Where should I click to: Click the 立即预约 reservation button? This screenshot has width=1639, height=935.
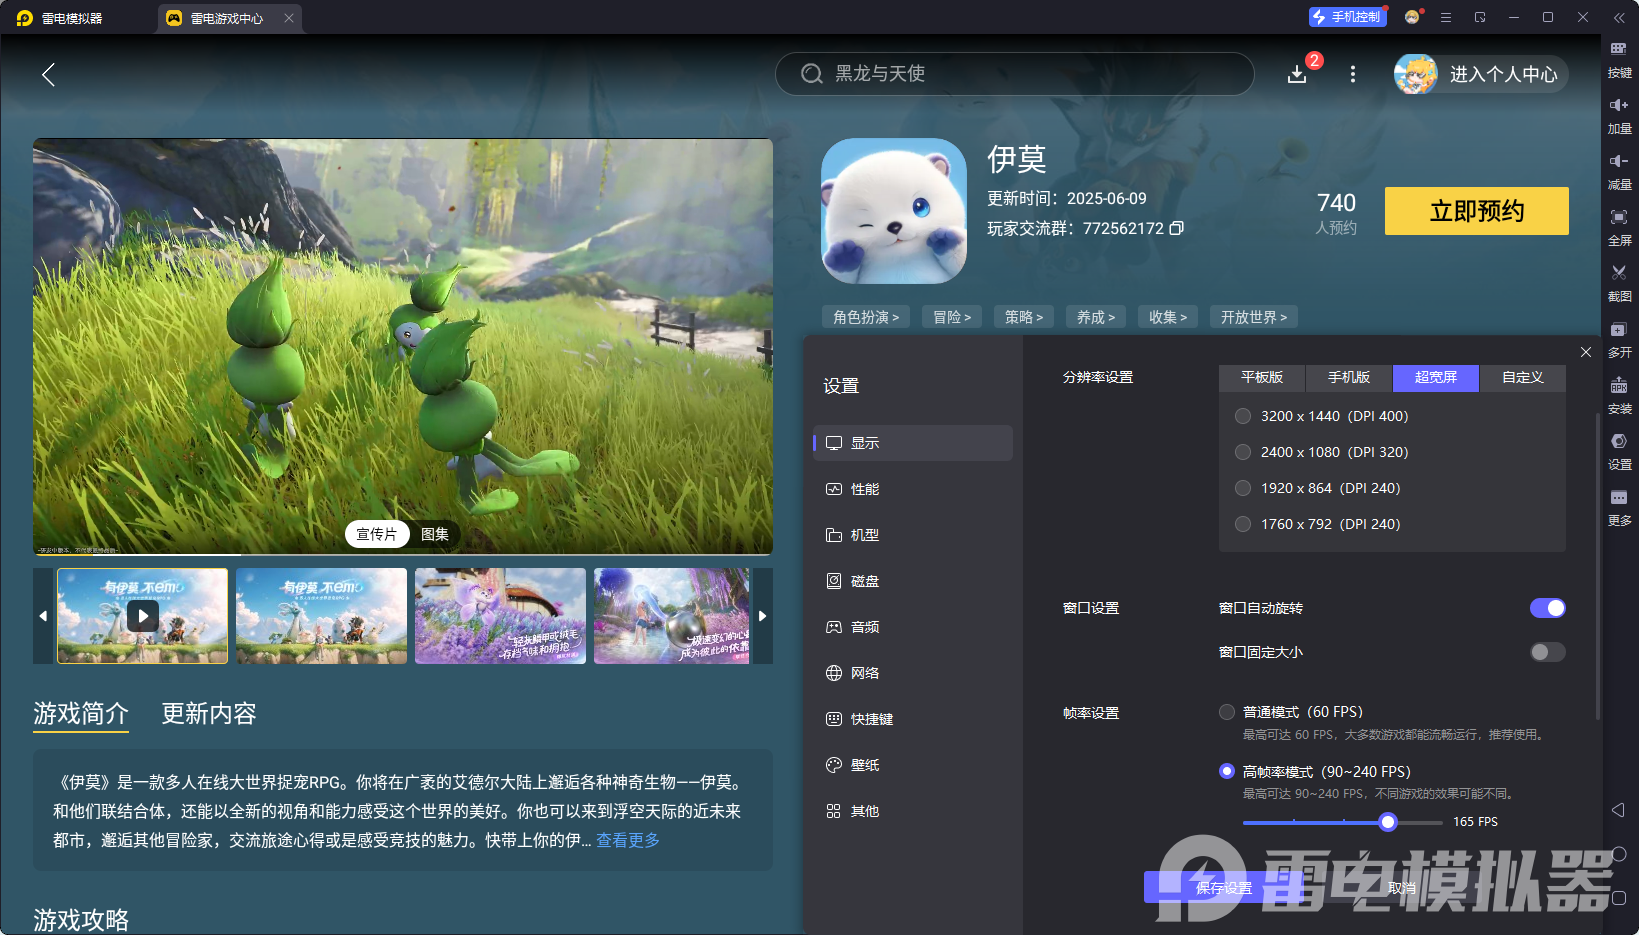pyautogui.click(x=1476, y=211)
